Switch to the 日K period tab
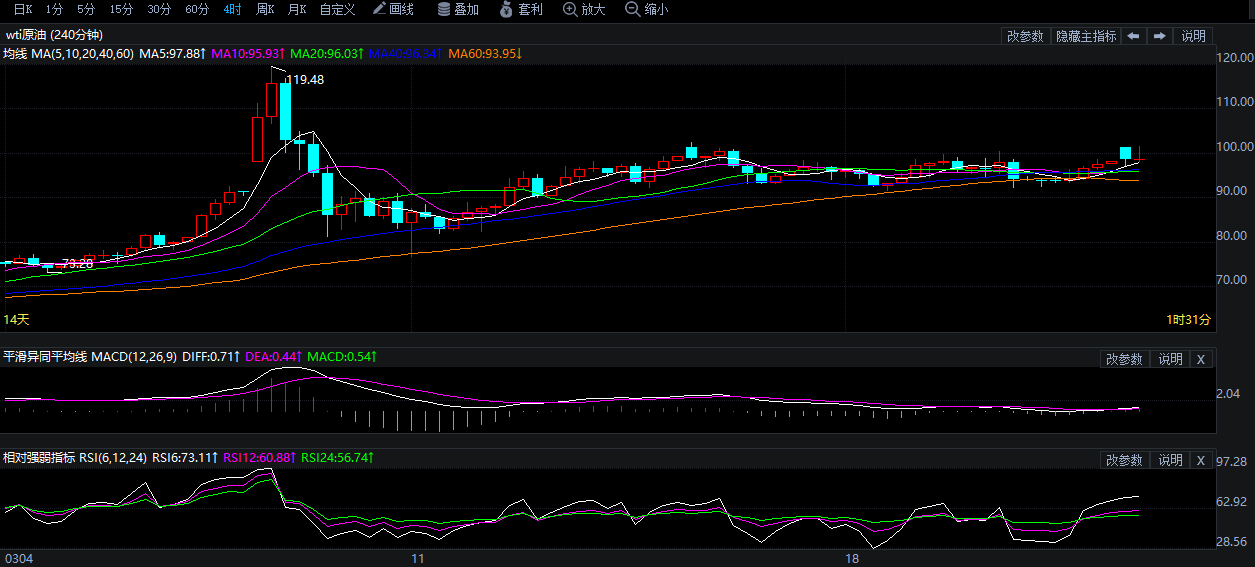 point(22,9)
